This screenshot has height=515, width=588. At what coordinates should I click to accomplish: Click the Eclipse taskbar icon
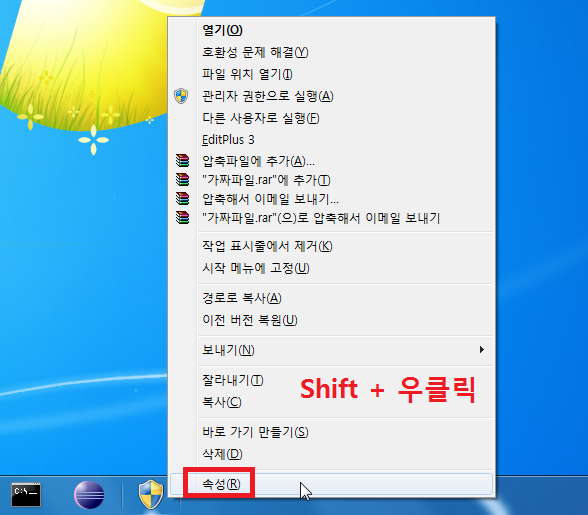[89, 495]
